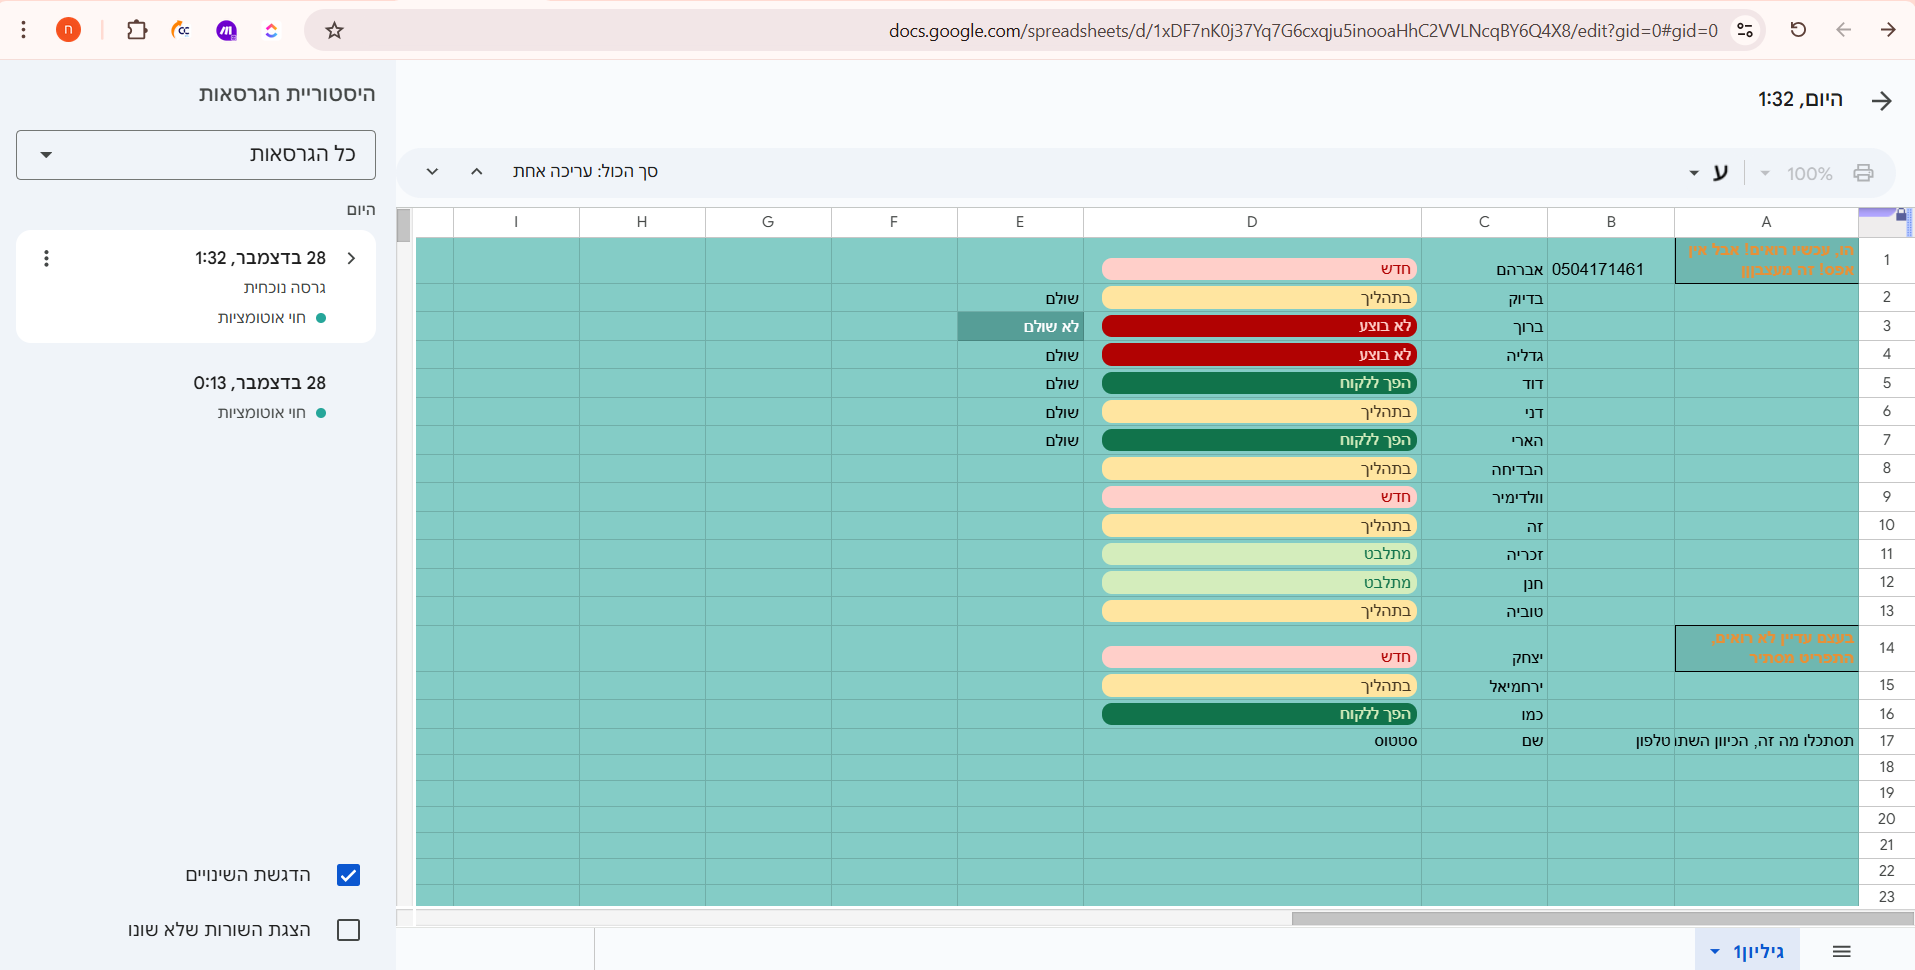Go to previous edit with up chevron

(x=477, y=171)
